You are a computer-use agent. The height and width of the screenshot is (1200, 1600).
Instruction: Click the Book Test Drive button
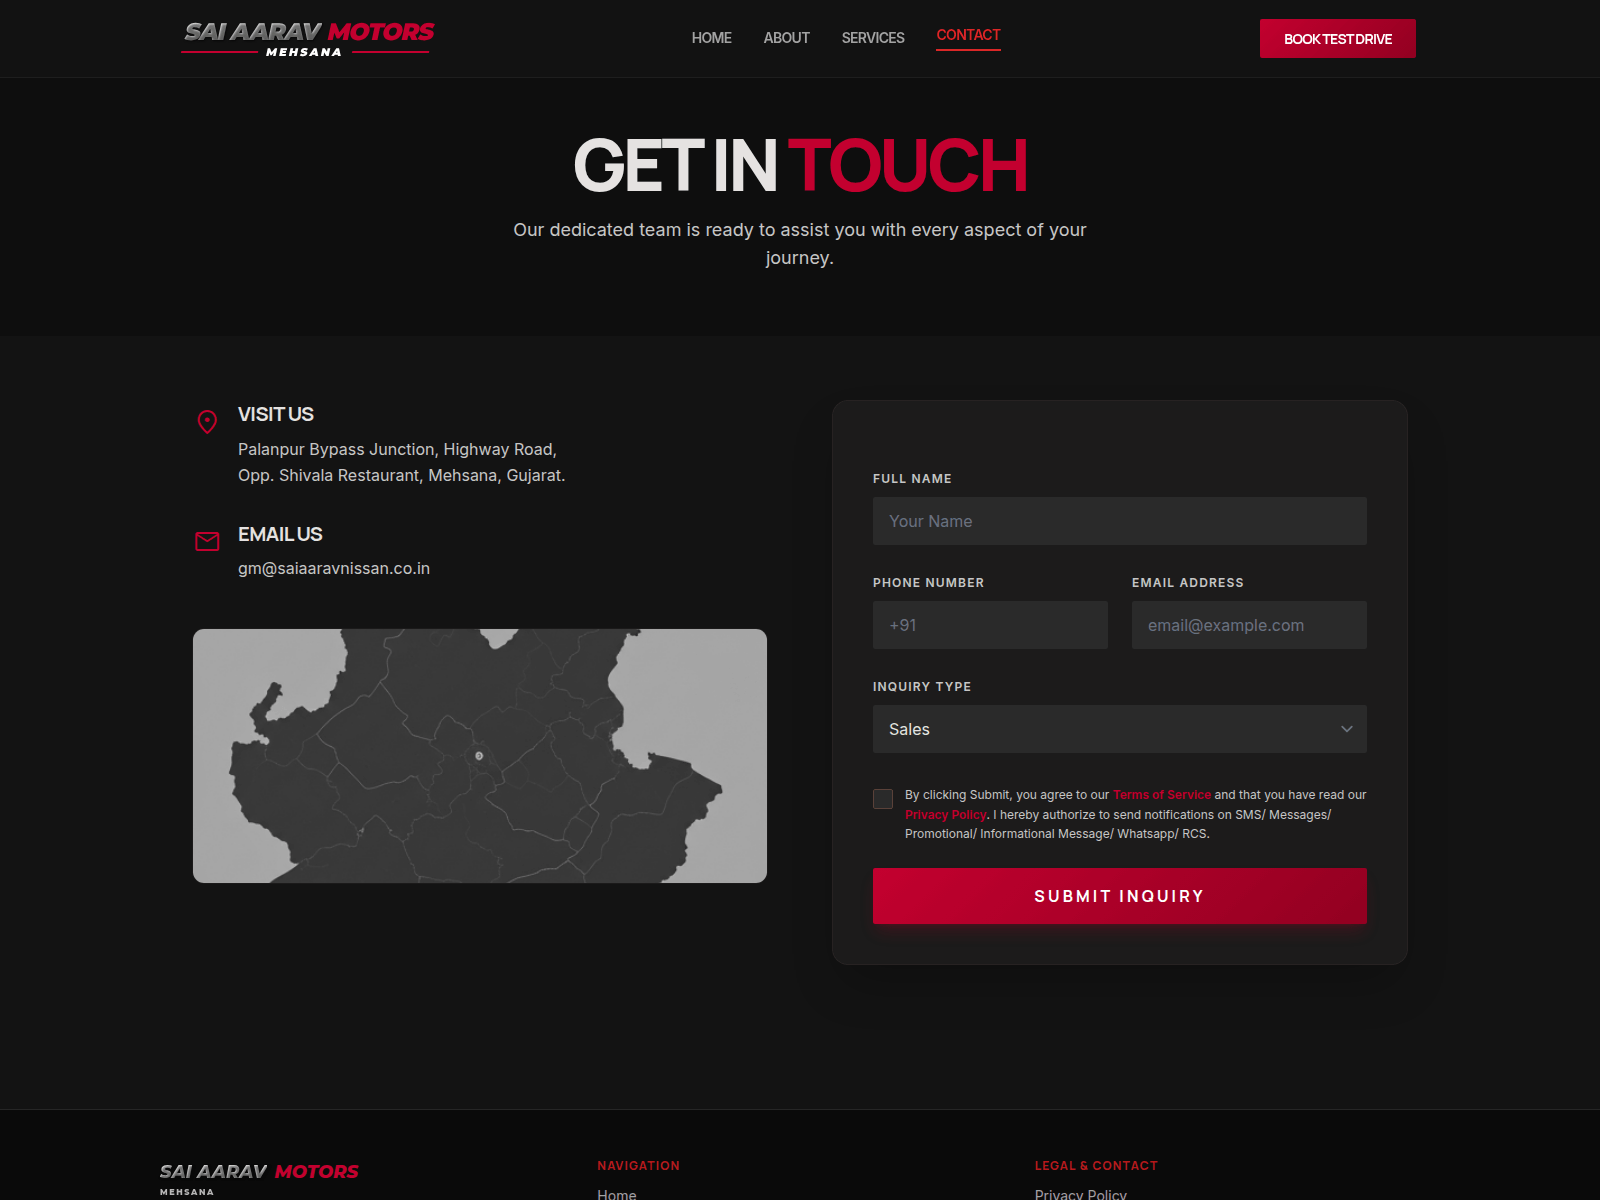click(x=1338, y=39)
